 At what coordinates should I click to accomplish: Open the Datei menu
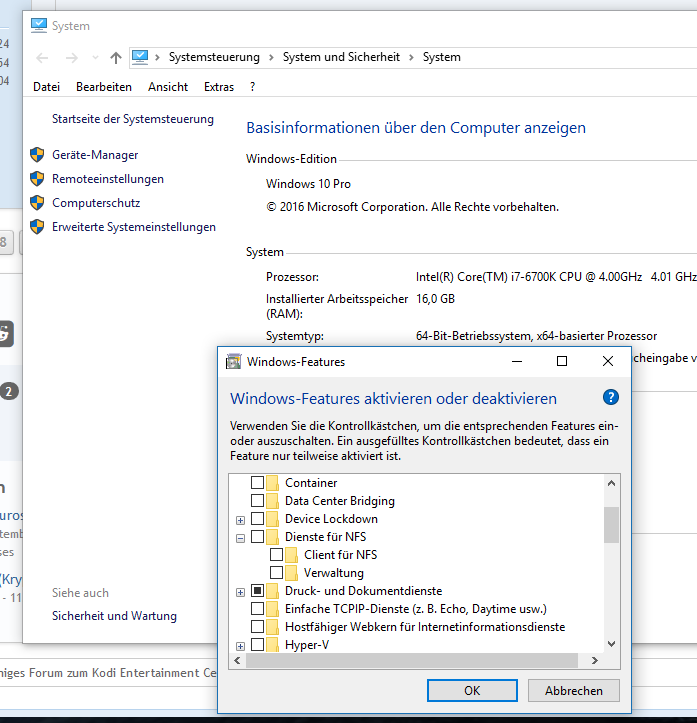(x=46, y=87)
